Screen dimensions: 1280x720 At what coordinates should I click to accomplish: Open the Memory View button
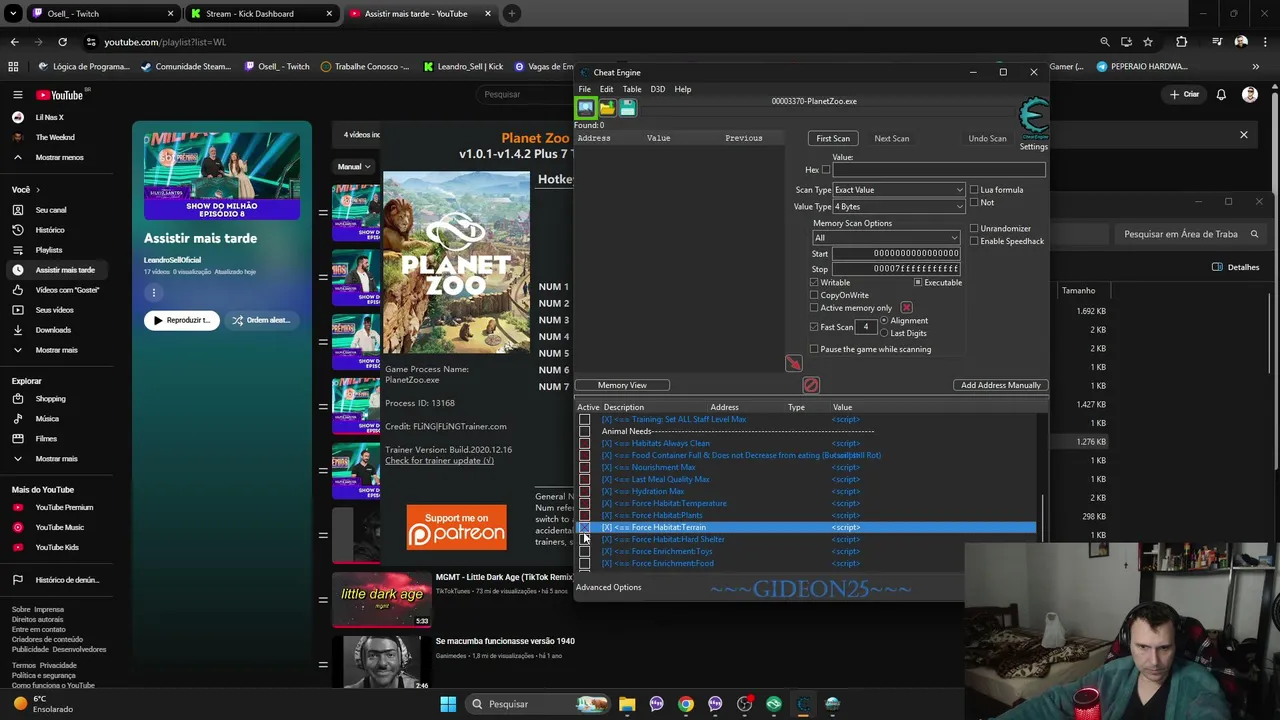point(622,385)
